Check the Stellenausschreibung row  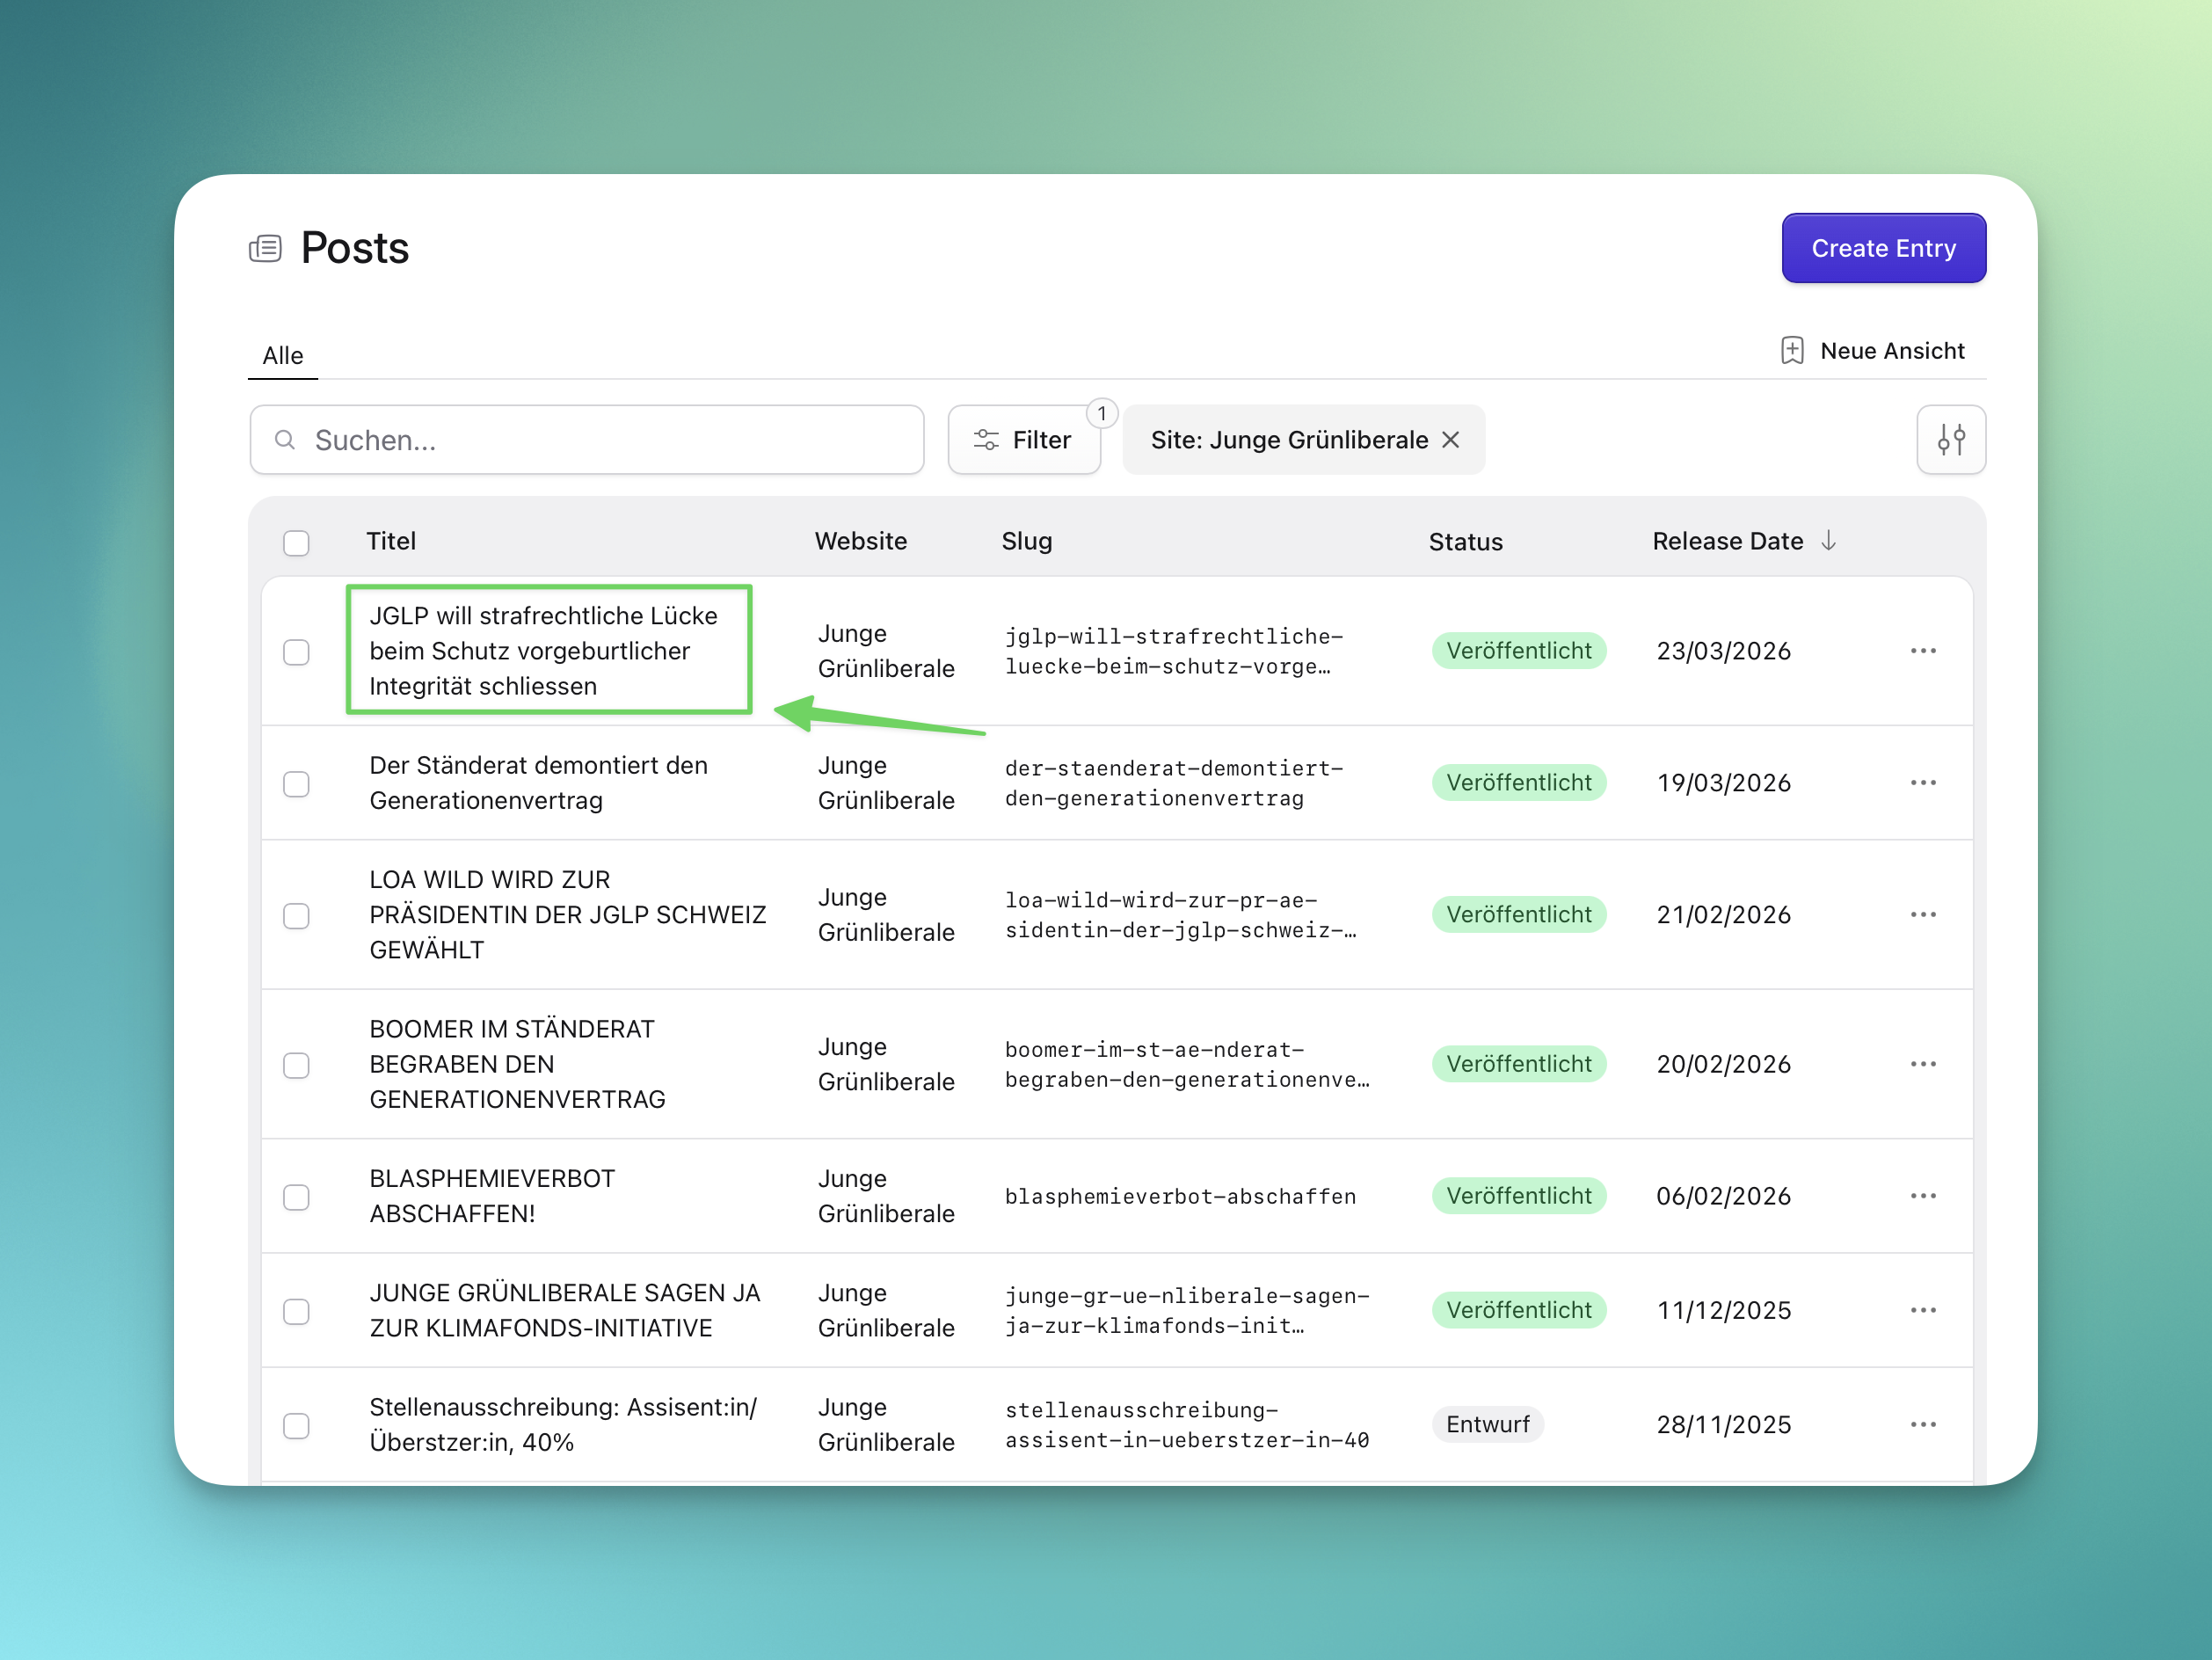click(296, 1425)
